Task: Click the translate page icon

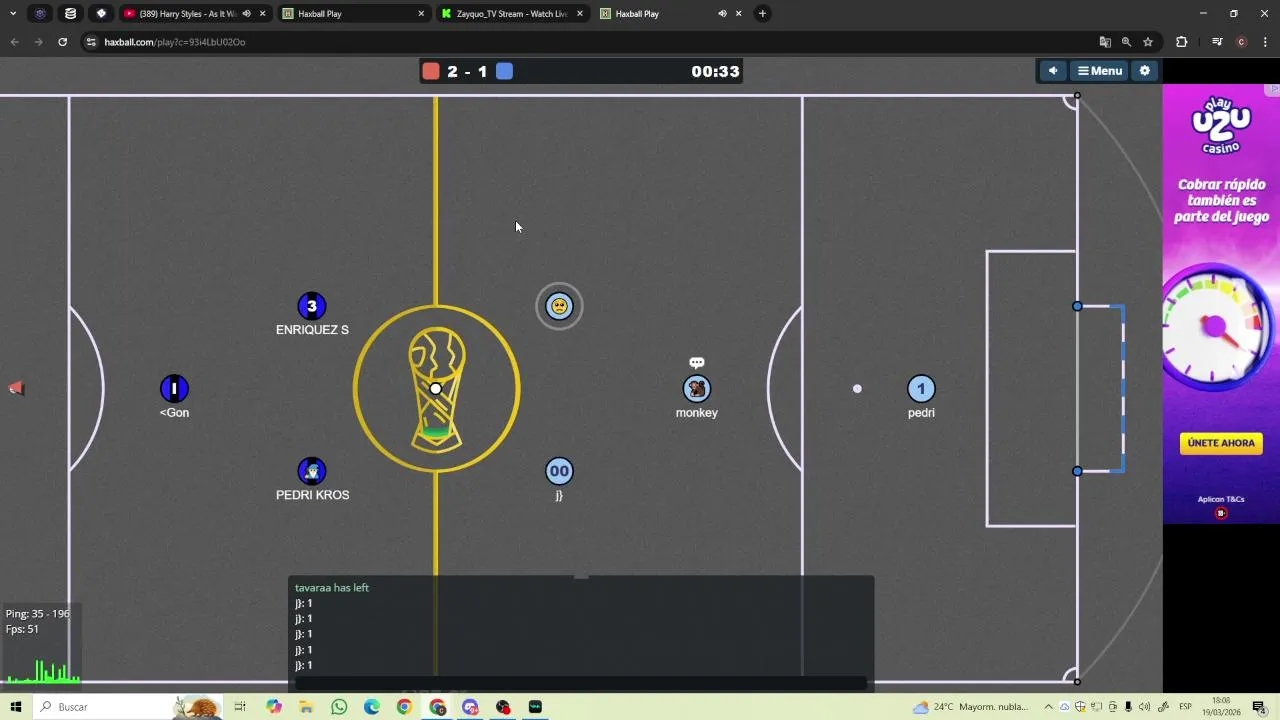Action: coord(1105,42)
